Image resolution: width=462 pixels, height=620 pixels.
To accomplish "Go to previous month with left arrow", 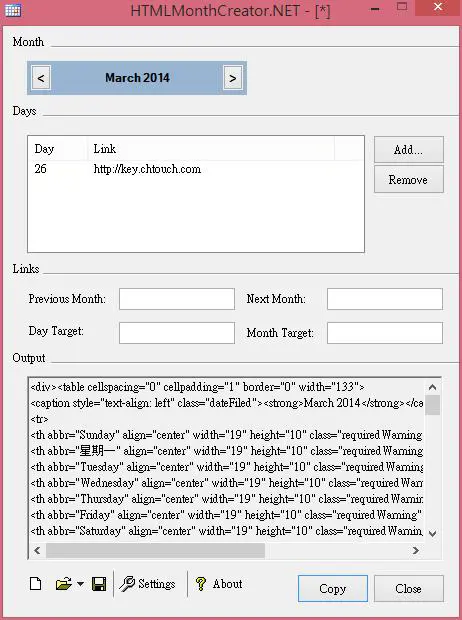I will (41, 78).
